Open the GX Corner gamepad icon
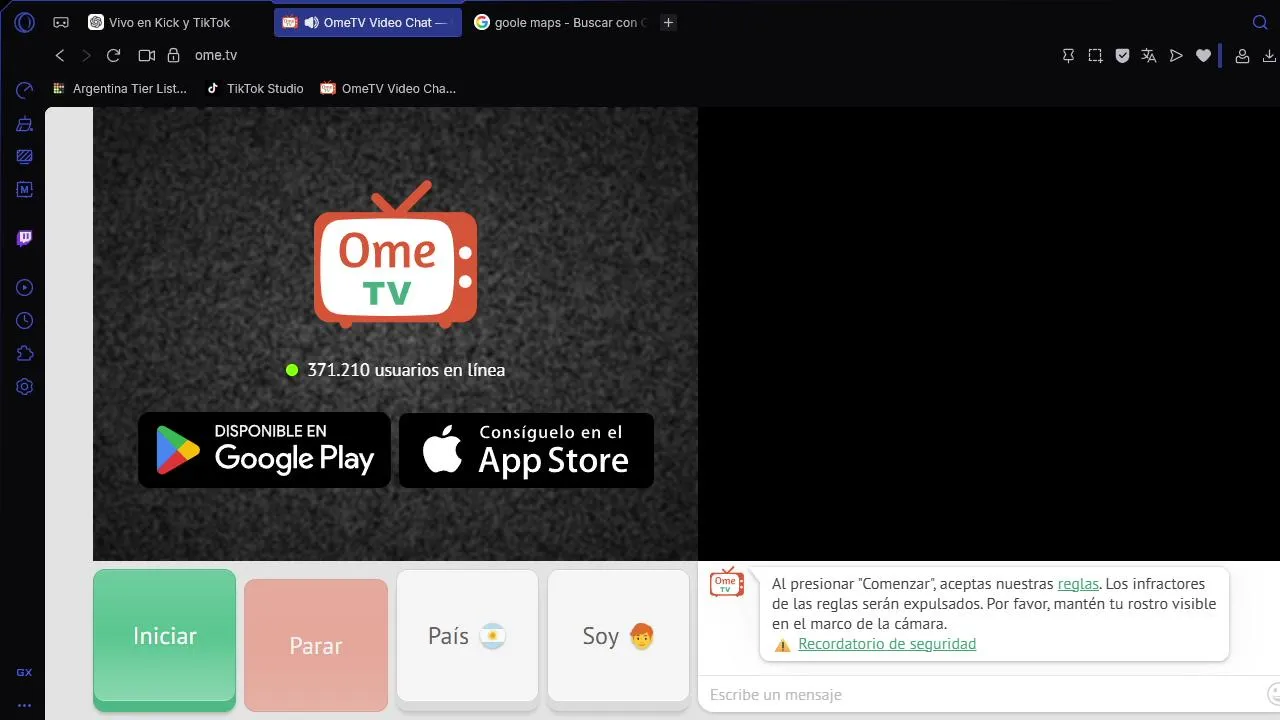This screenshot has width=1280, height=720. coord(61,22)
